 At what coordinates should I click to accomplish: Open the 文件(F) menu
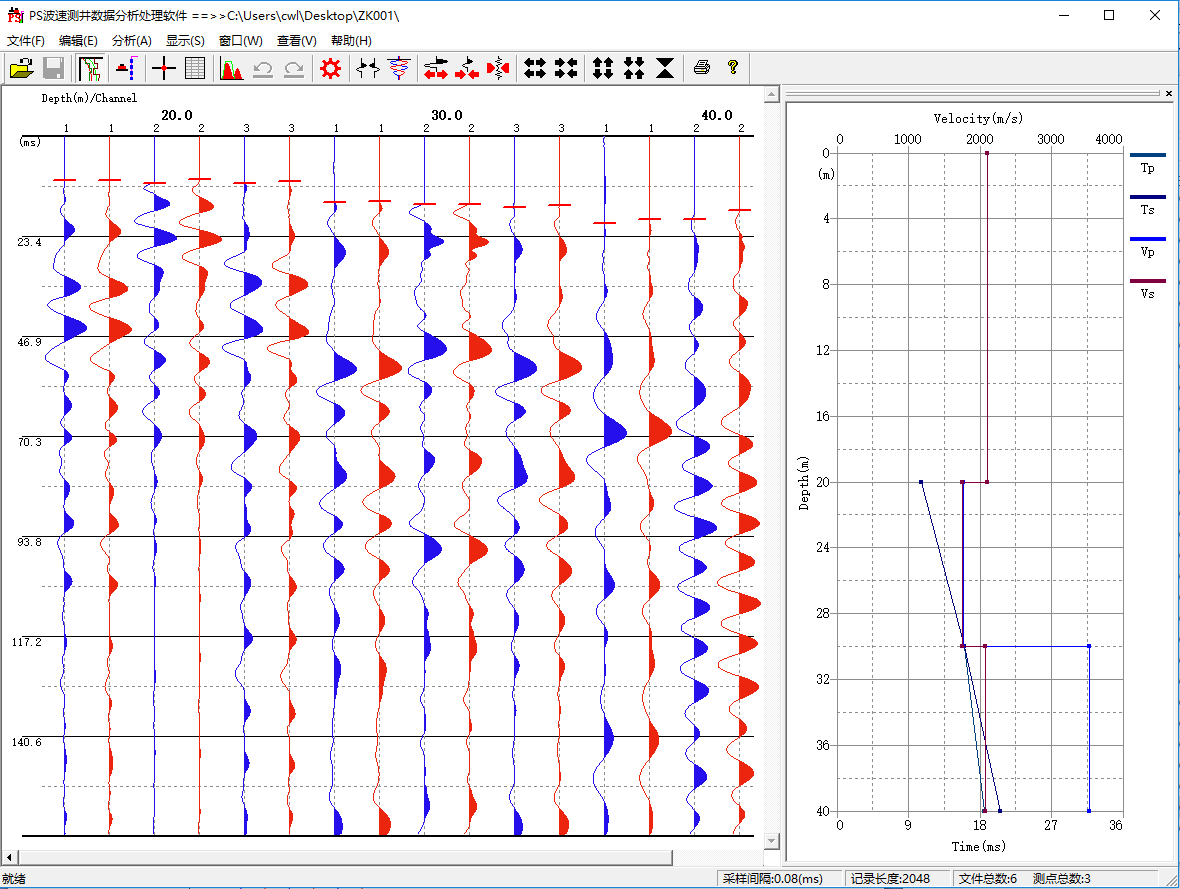coord(26,41)
